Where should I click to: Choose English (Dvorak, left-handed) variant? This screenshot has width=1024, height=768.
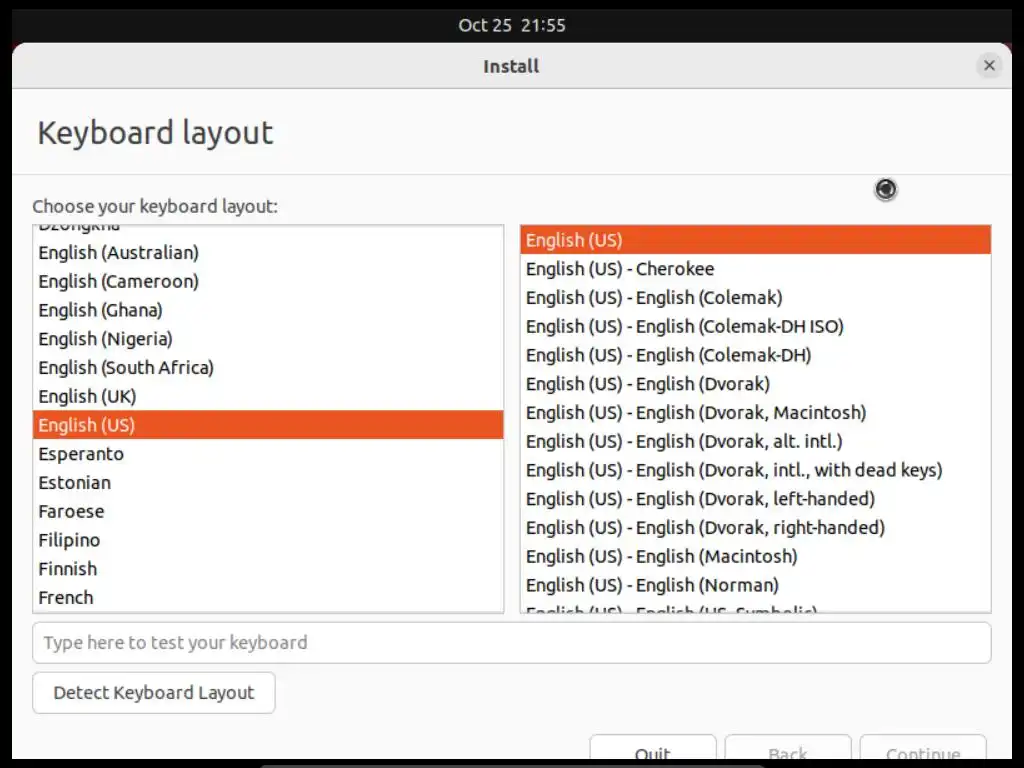[756, 498]
